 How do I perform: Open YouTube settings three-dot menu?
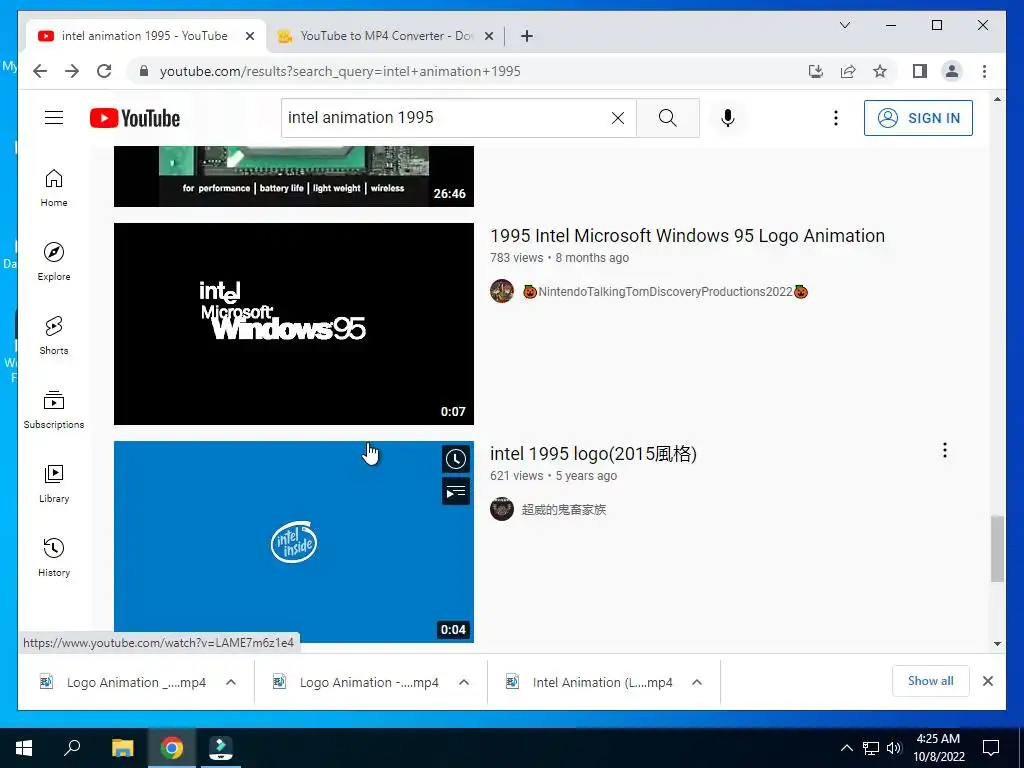pos(835,118)
